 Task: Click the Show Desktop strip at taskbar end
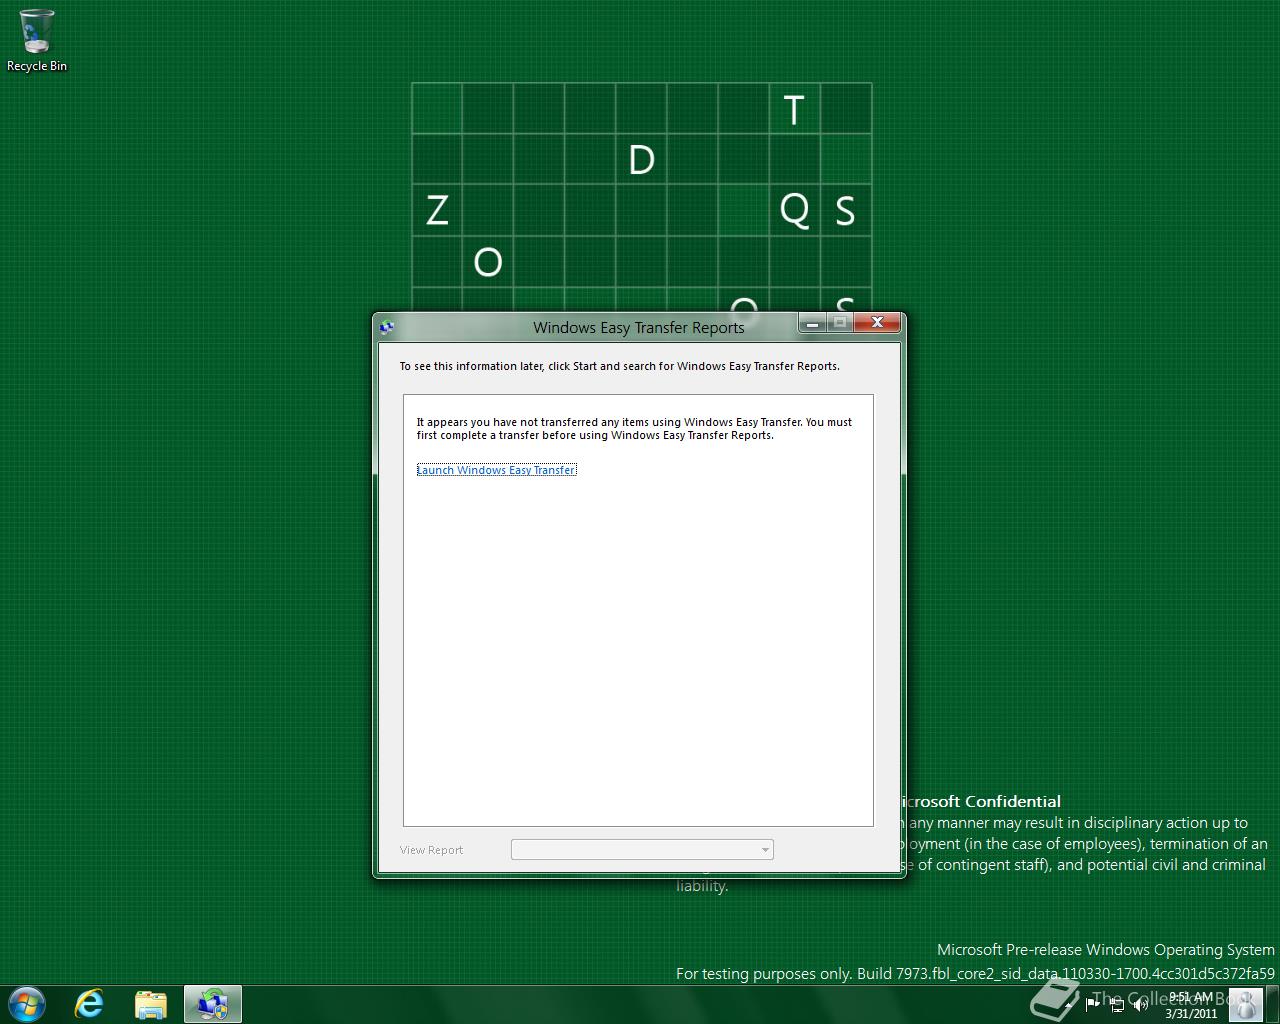(1272, 1004)
